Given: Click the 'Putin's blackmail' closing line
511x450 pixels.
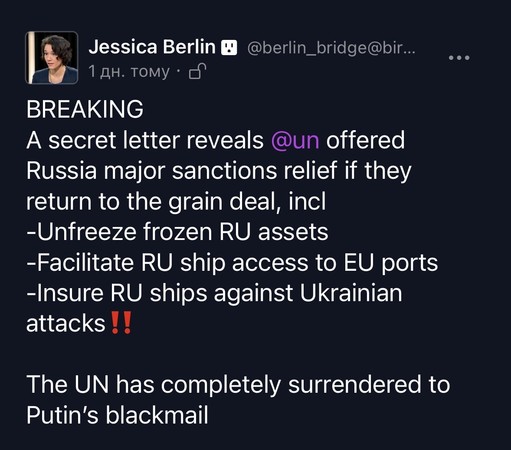Looking at the screenshot, I should 117,415.
